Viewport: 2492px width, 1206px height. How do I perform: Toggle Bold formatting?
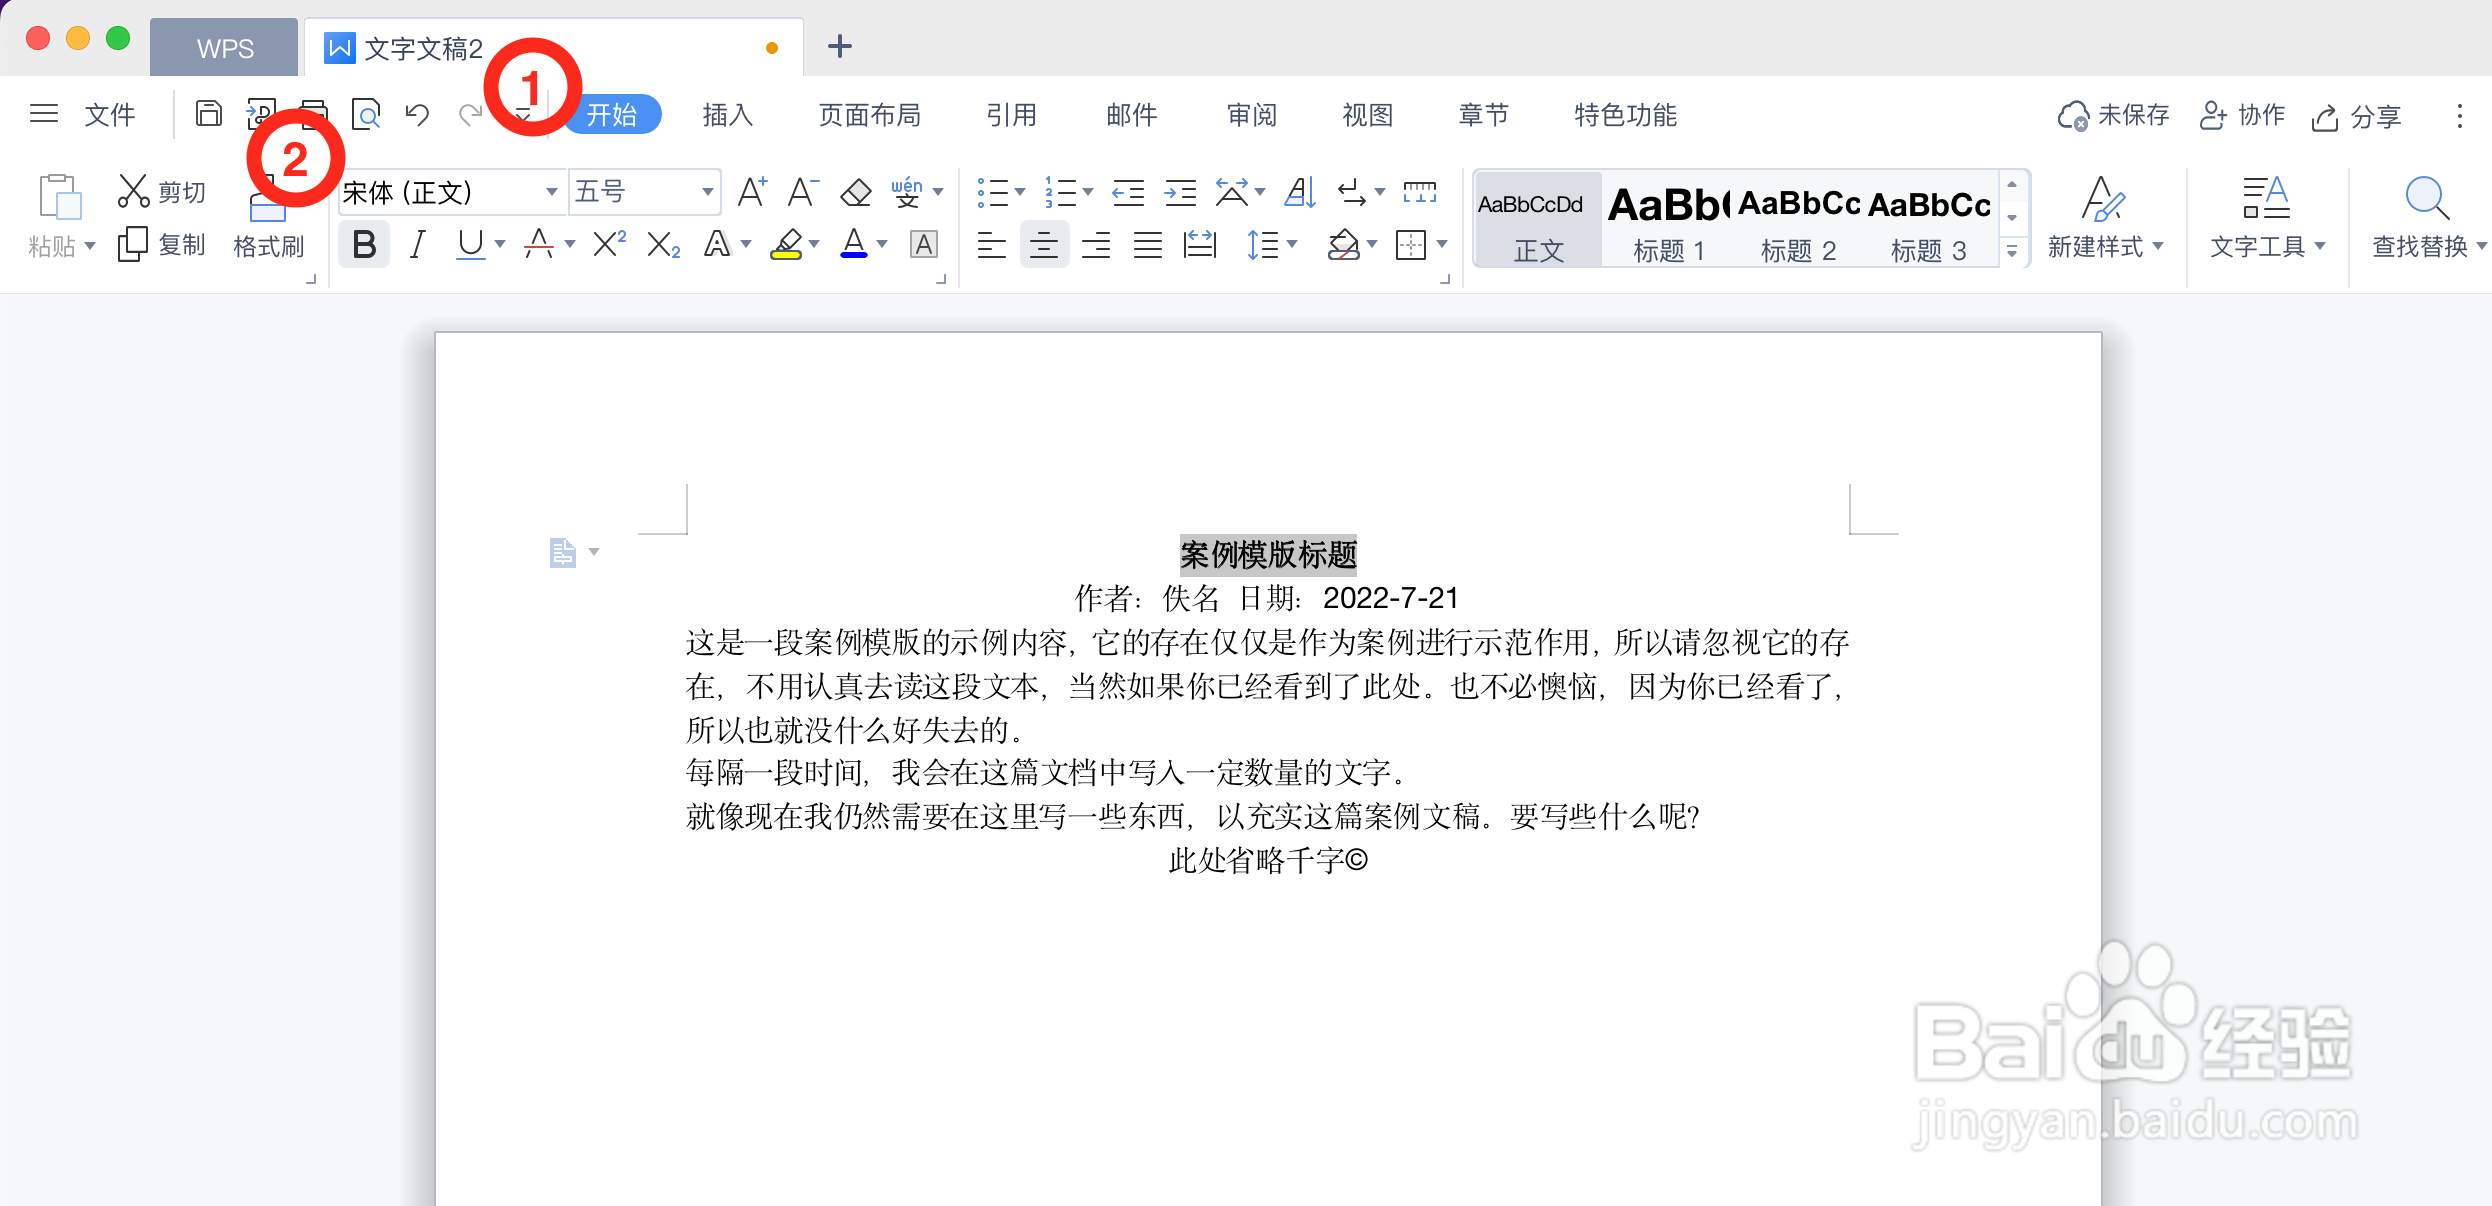point(364,244)
